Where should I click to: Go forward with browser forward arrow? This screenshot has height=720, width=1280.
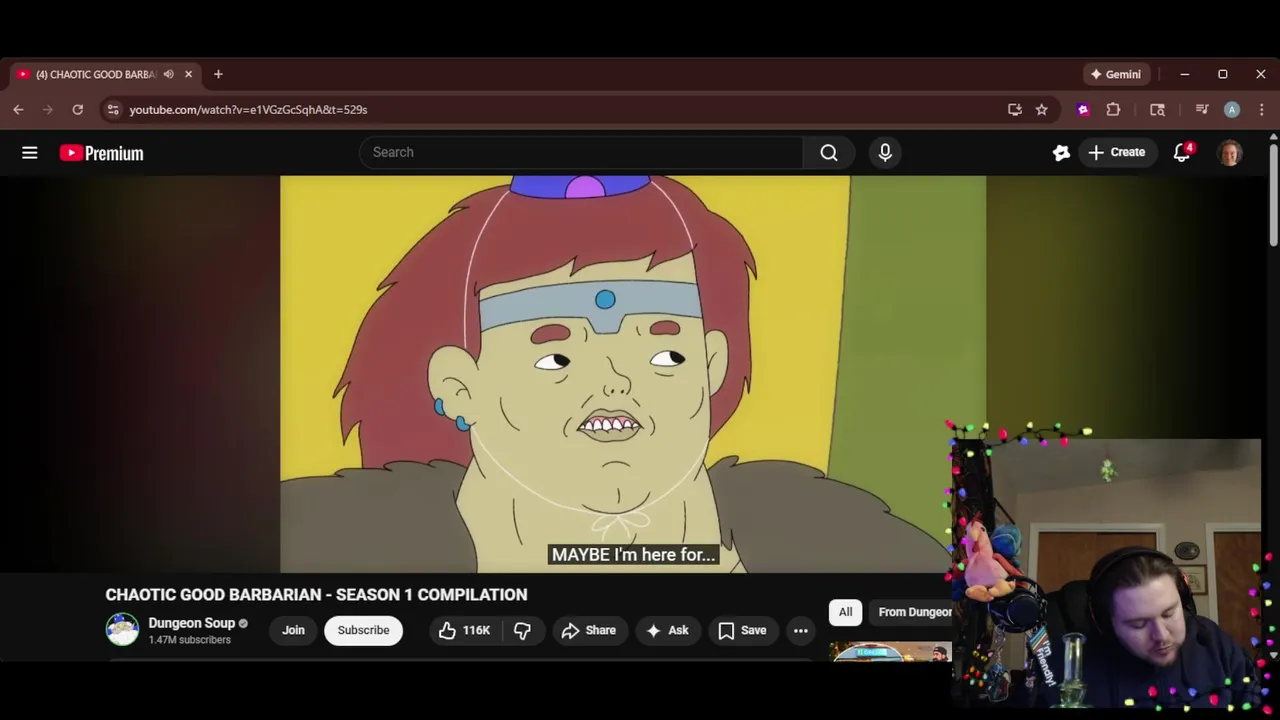click(x=47, y=110)
